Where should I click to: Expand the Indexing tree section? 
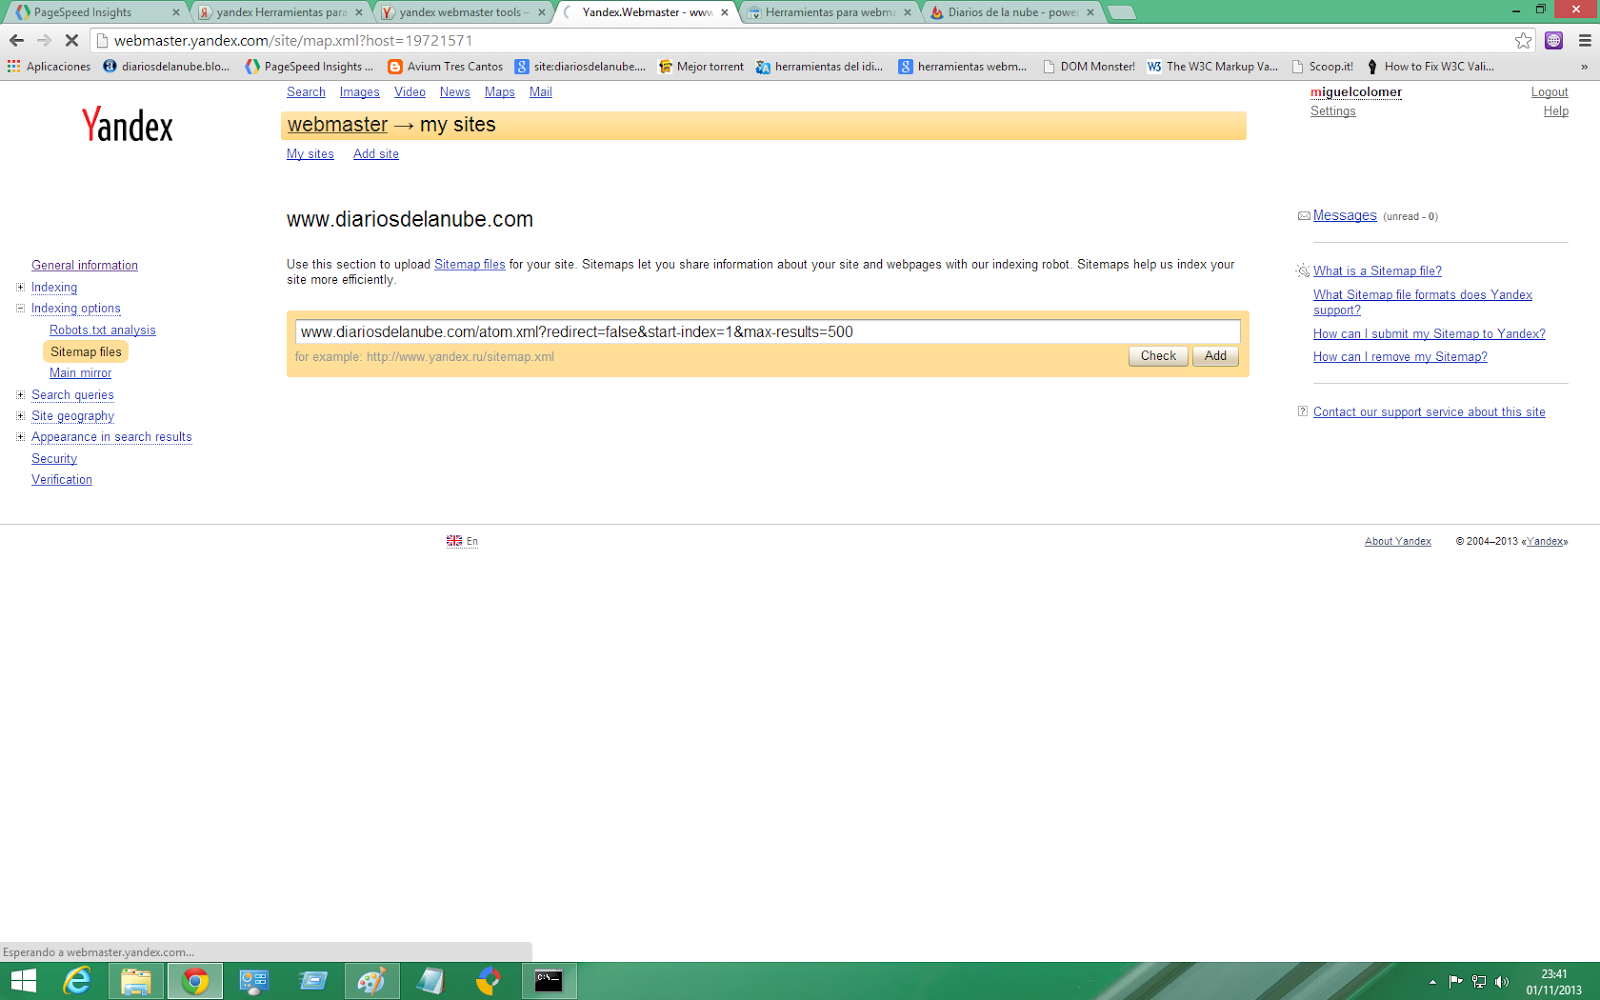point(20,287)
